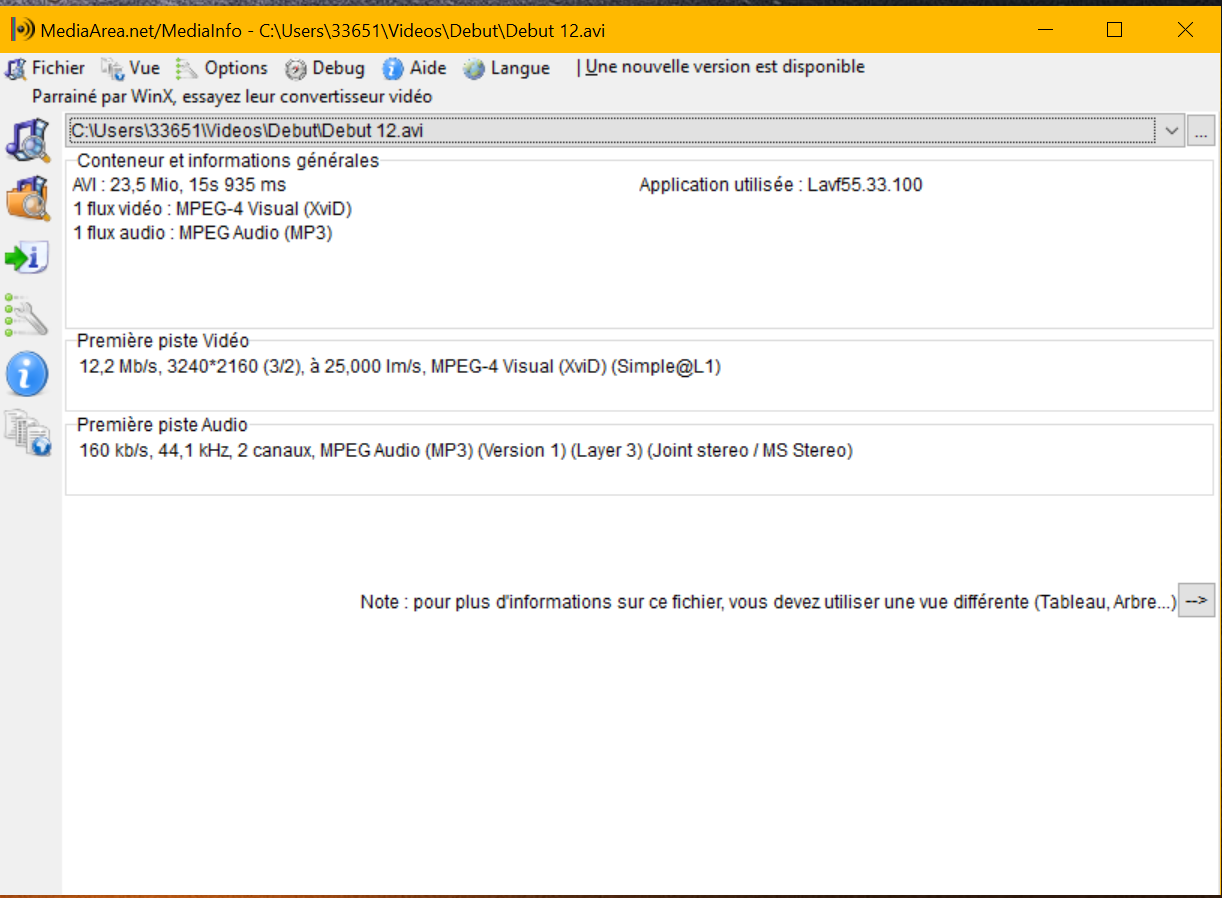Click the open folder sidebar icon
1222x898 pixels.
pos(27,198)
